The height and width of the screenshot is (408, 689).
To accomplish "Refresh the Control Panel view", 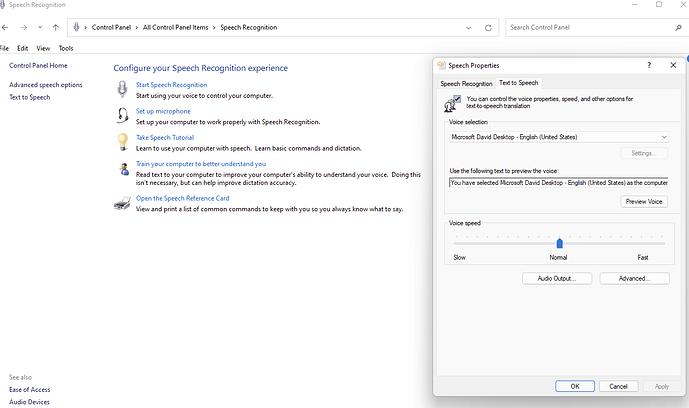I will pos(488,28).
